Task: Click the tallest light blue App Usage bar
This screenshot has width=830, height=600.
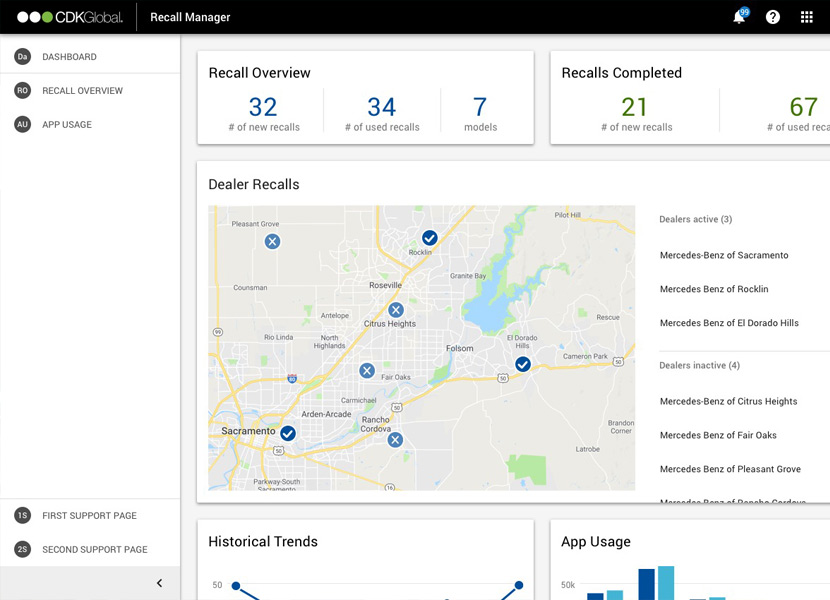Action: tap(666, 583)
